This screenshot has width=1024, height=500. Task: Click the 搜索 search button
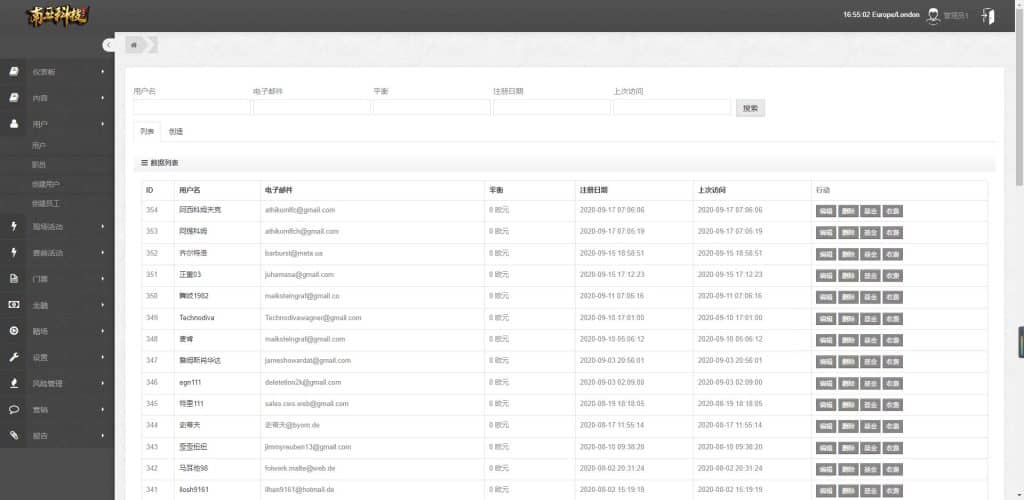pyautogui.click(x=750, y=108)
